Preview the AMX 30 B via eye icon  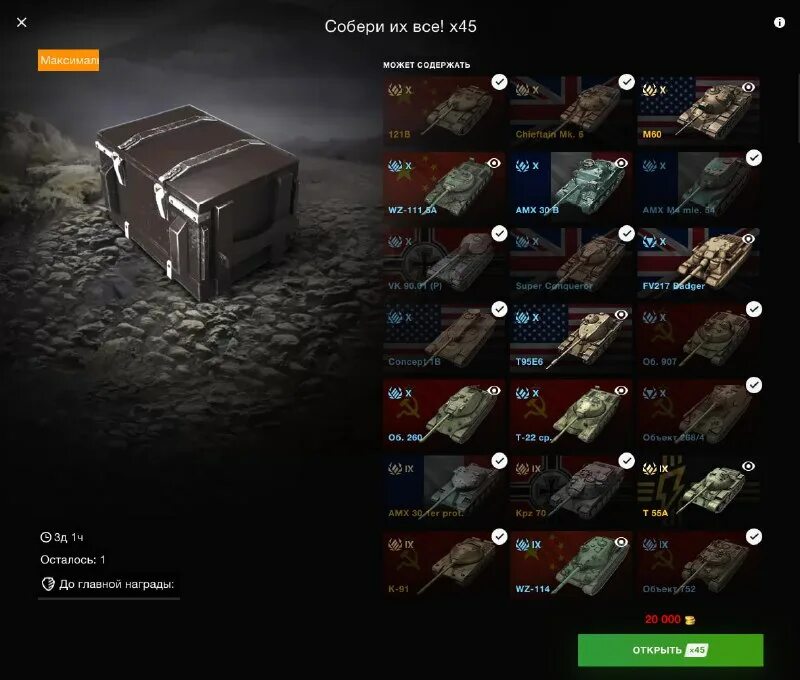tap(620, 163)
